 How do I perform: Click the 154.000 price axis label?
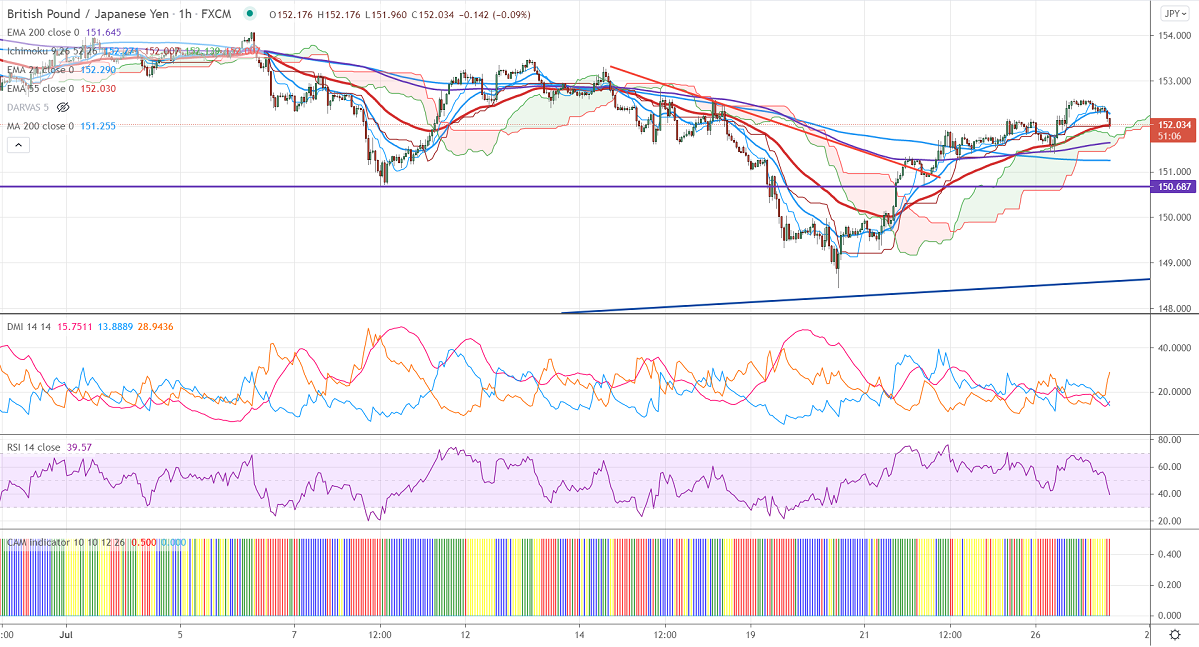pos(1174,35)
